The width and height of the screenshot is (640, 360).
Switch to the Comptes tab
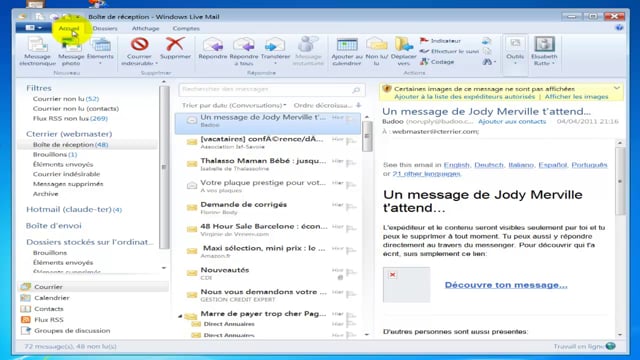[x=186, y=29]
